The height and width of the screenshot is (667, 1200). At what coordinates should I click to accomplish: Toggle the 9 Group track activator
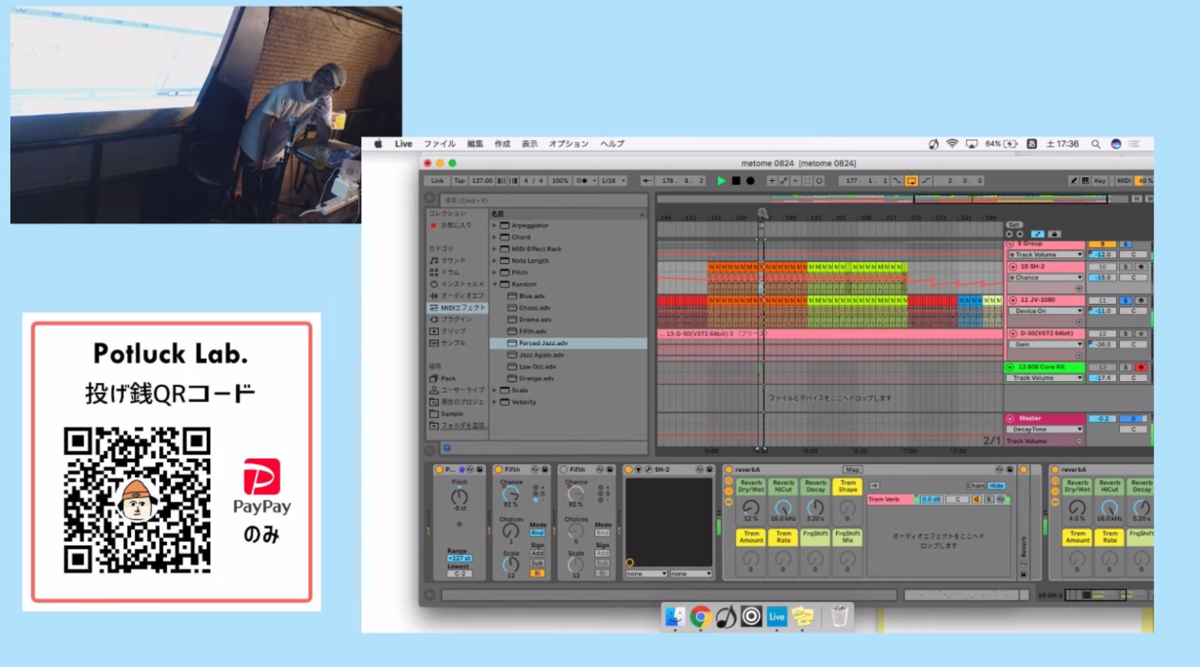[1102, 244]
